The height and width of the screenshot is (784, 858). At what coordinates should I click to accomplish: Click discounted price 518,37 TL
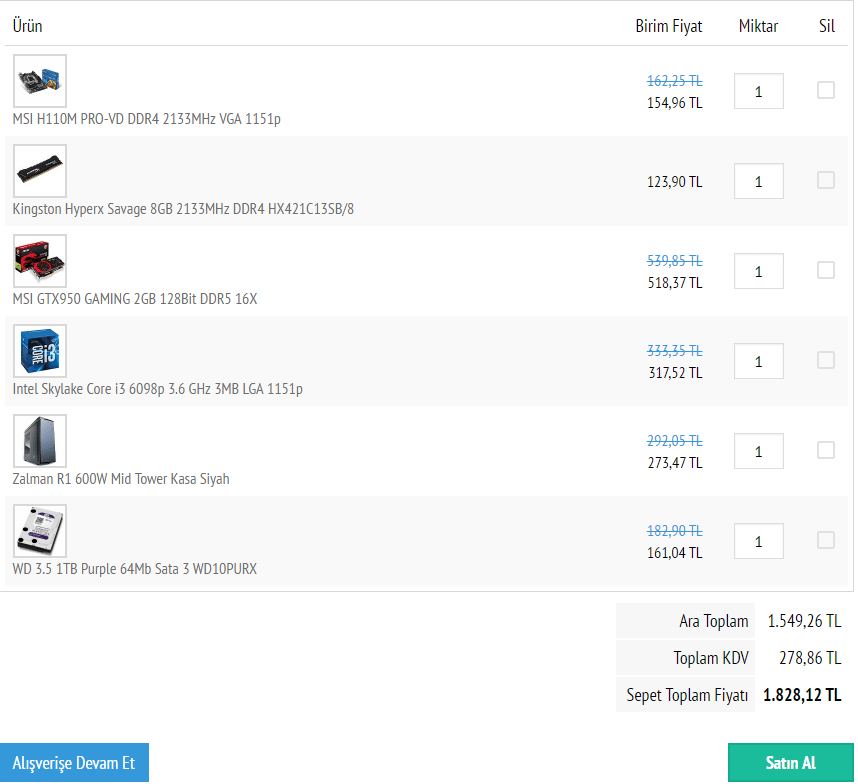675,283
